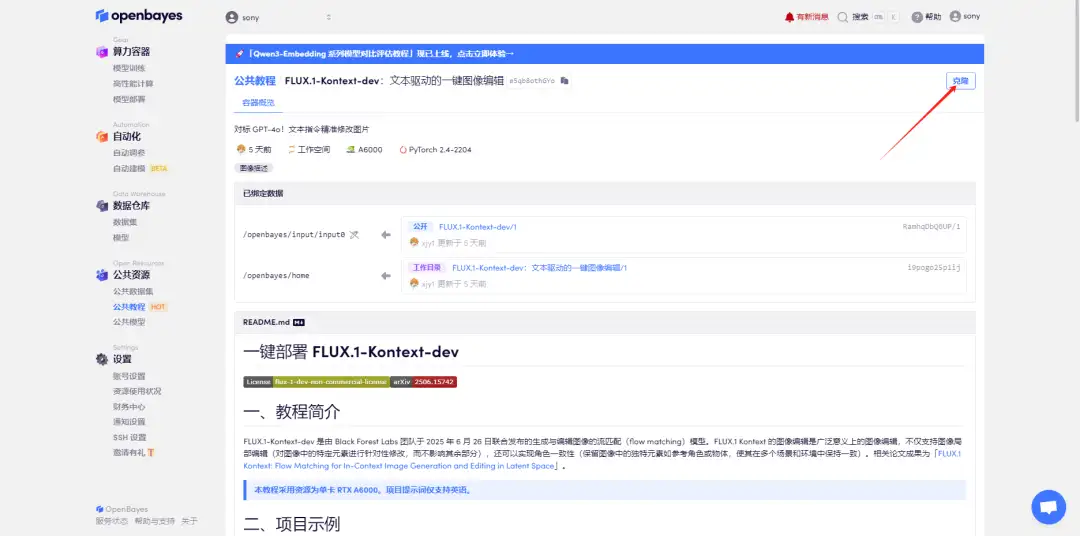Click the Qwen3-Embedding blue announcement banner
Viewport: 1080px width, 536px height.
[x=604, y=54]
